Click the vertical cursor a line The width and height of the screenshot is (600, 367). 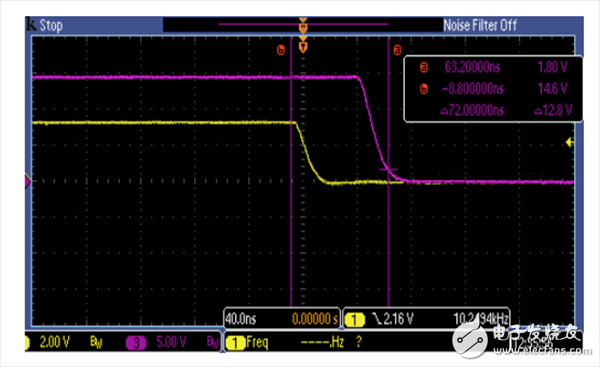coord(388,172)
